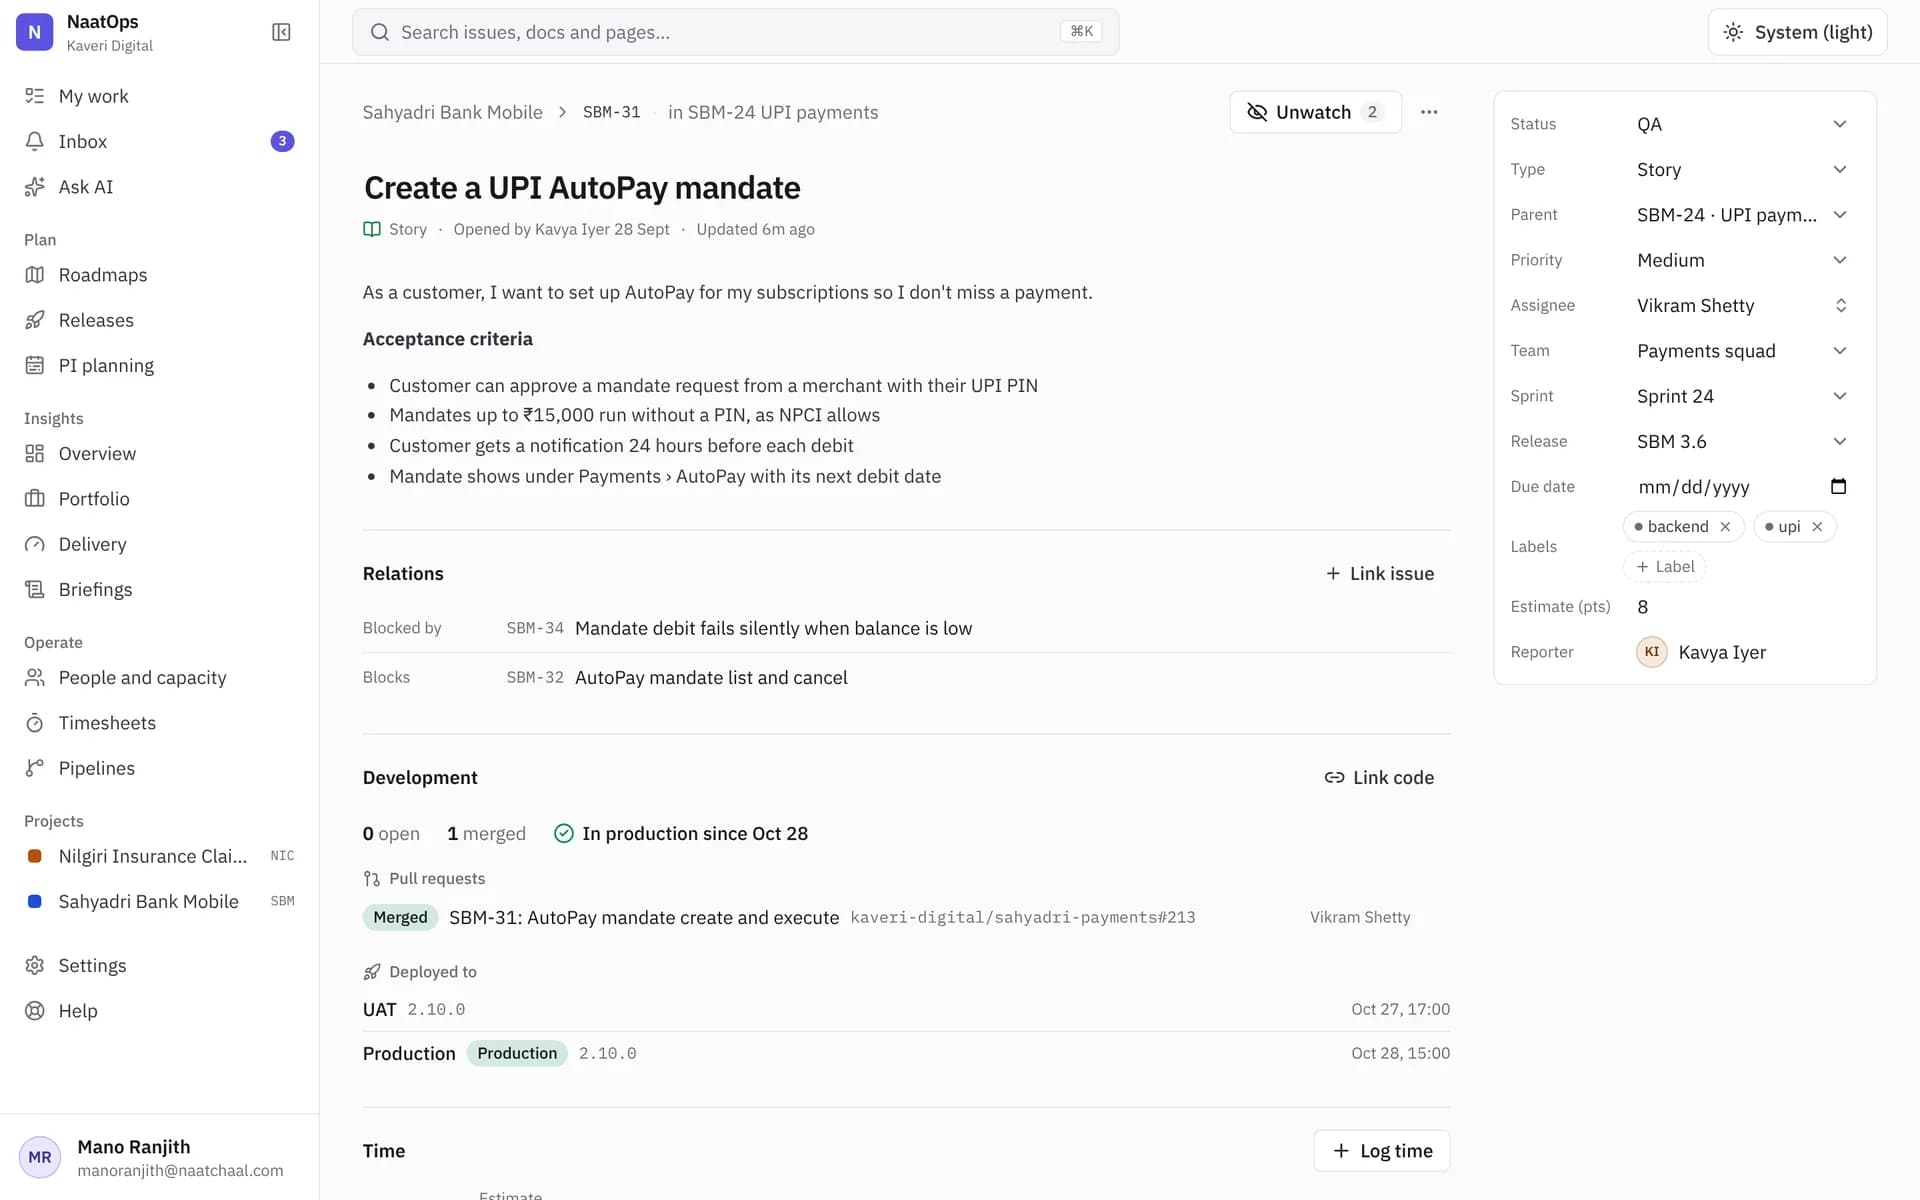This screenshot has width=1920, height=1200.
Task: Open the Priority Medium dropdown
Action: pos(1741,260)
